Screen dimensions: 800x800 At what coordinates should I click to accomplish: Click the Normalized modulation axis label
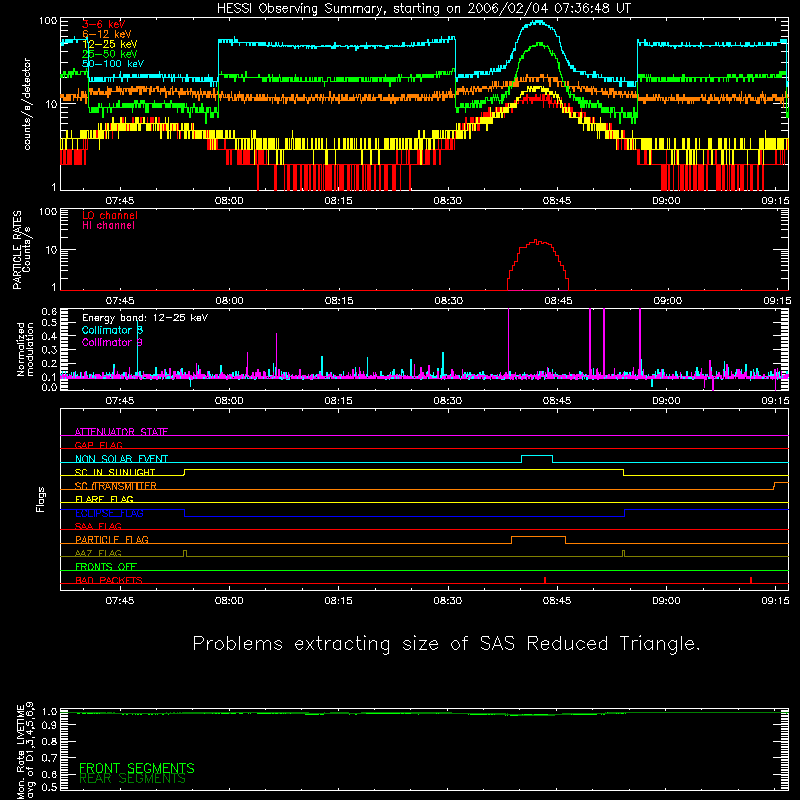click(x=24, y=349)
